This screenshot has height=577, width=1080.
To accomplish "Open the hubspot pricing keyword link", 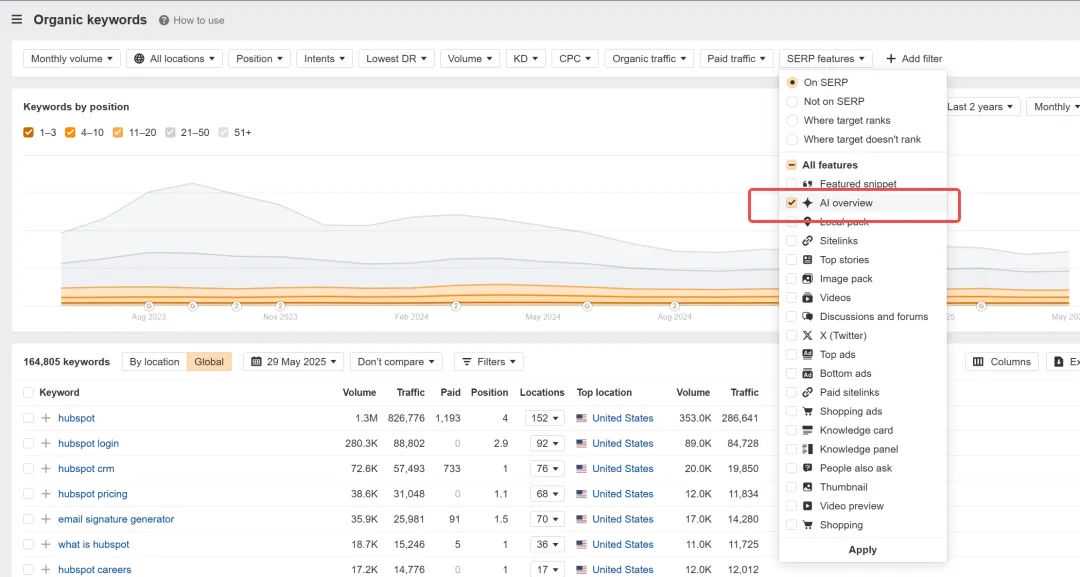I will [x=92, y=494].
